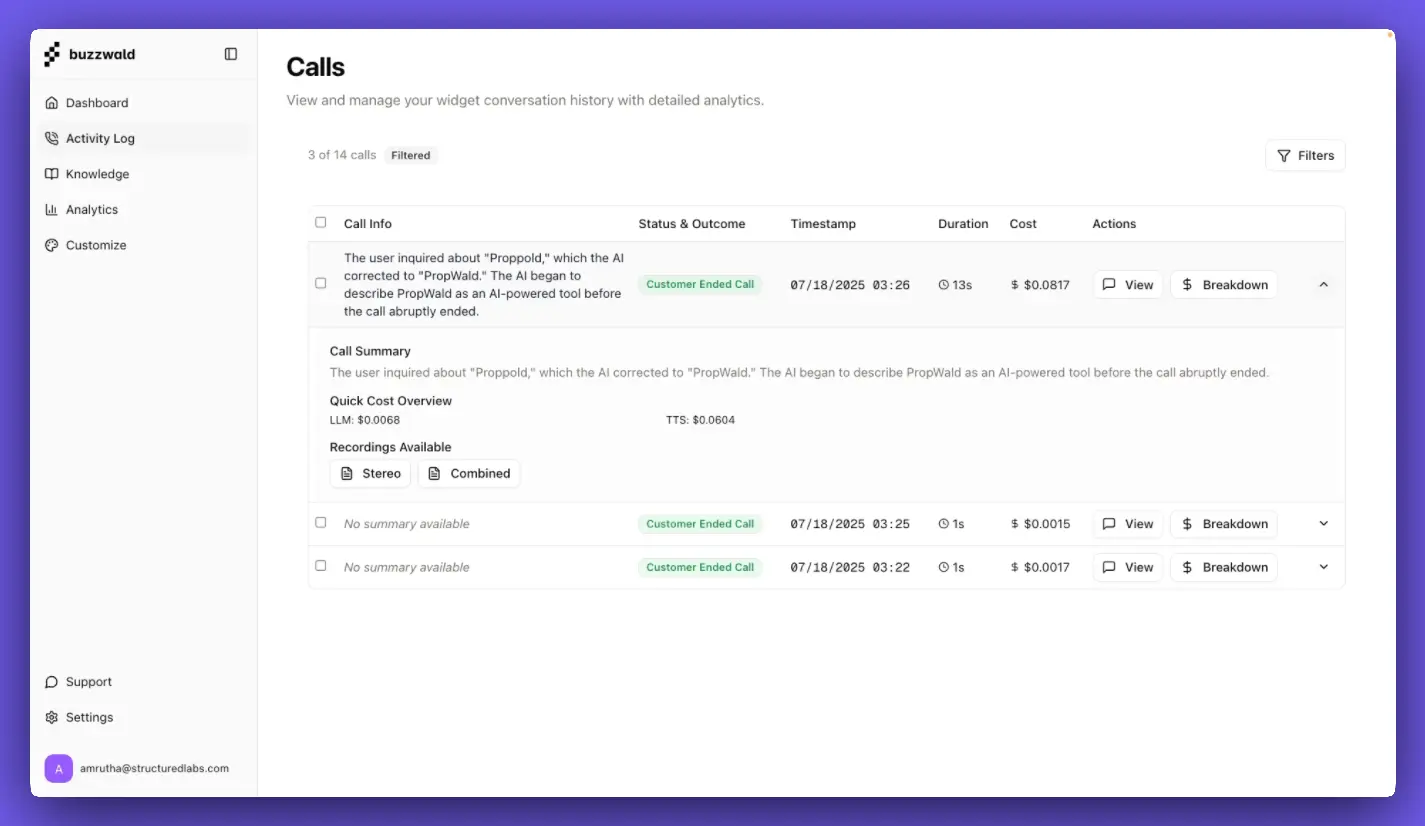Switch to the Dashboard sidebar entry
This screenshot has height=826, width=1425.
point(97,102)
